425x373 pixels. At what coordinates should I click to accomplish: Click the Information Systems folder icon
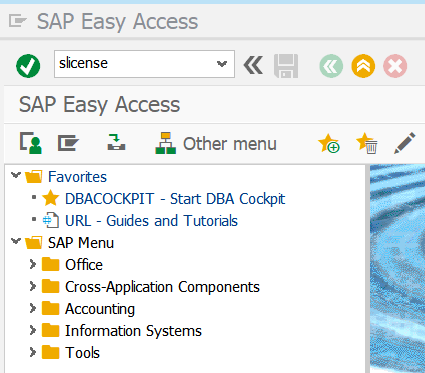pyautogui.click(x=51, y=330)
